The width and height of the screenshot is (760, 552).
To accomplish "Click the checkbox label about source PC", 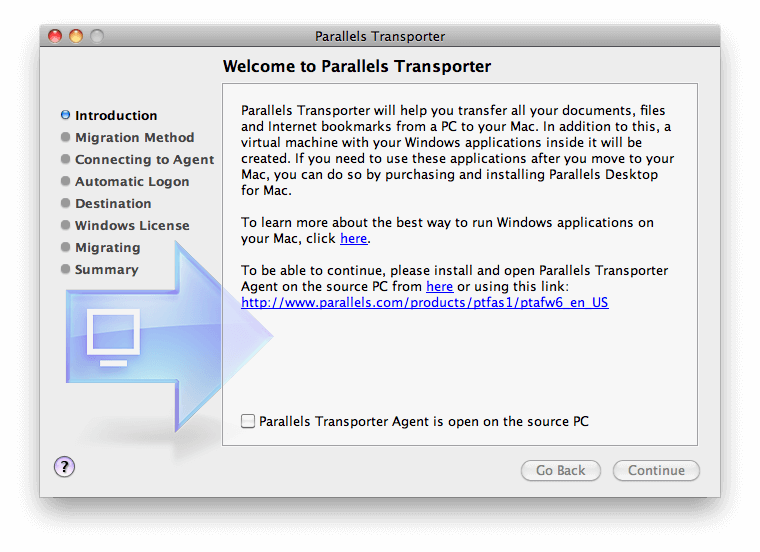I will [424, 421].
